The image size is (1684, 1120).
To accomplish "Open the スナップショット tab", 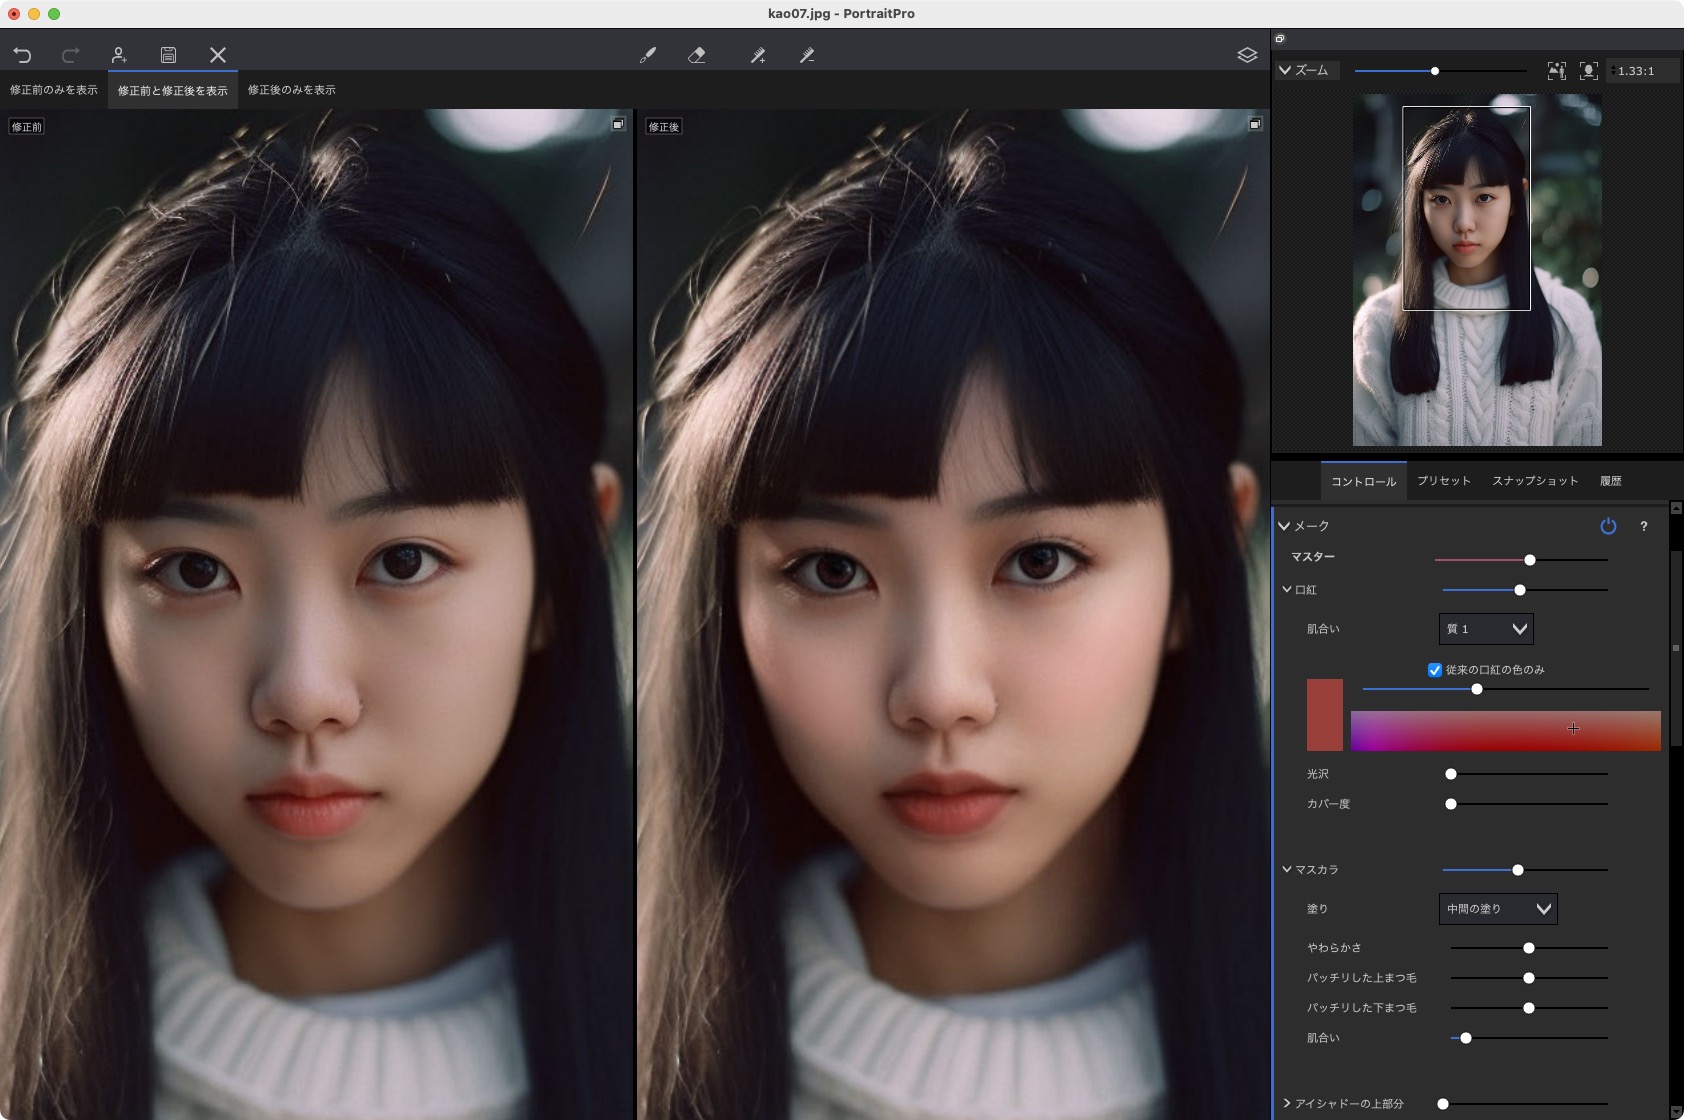I will 1536,481.
